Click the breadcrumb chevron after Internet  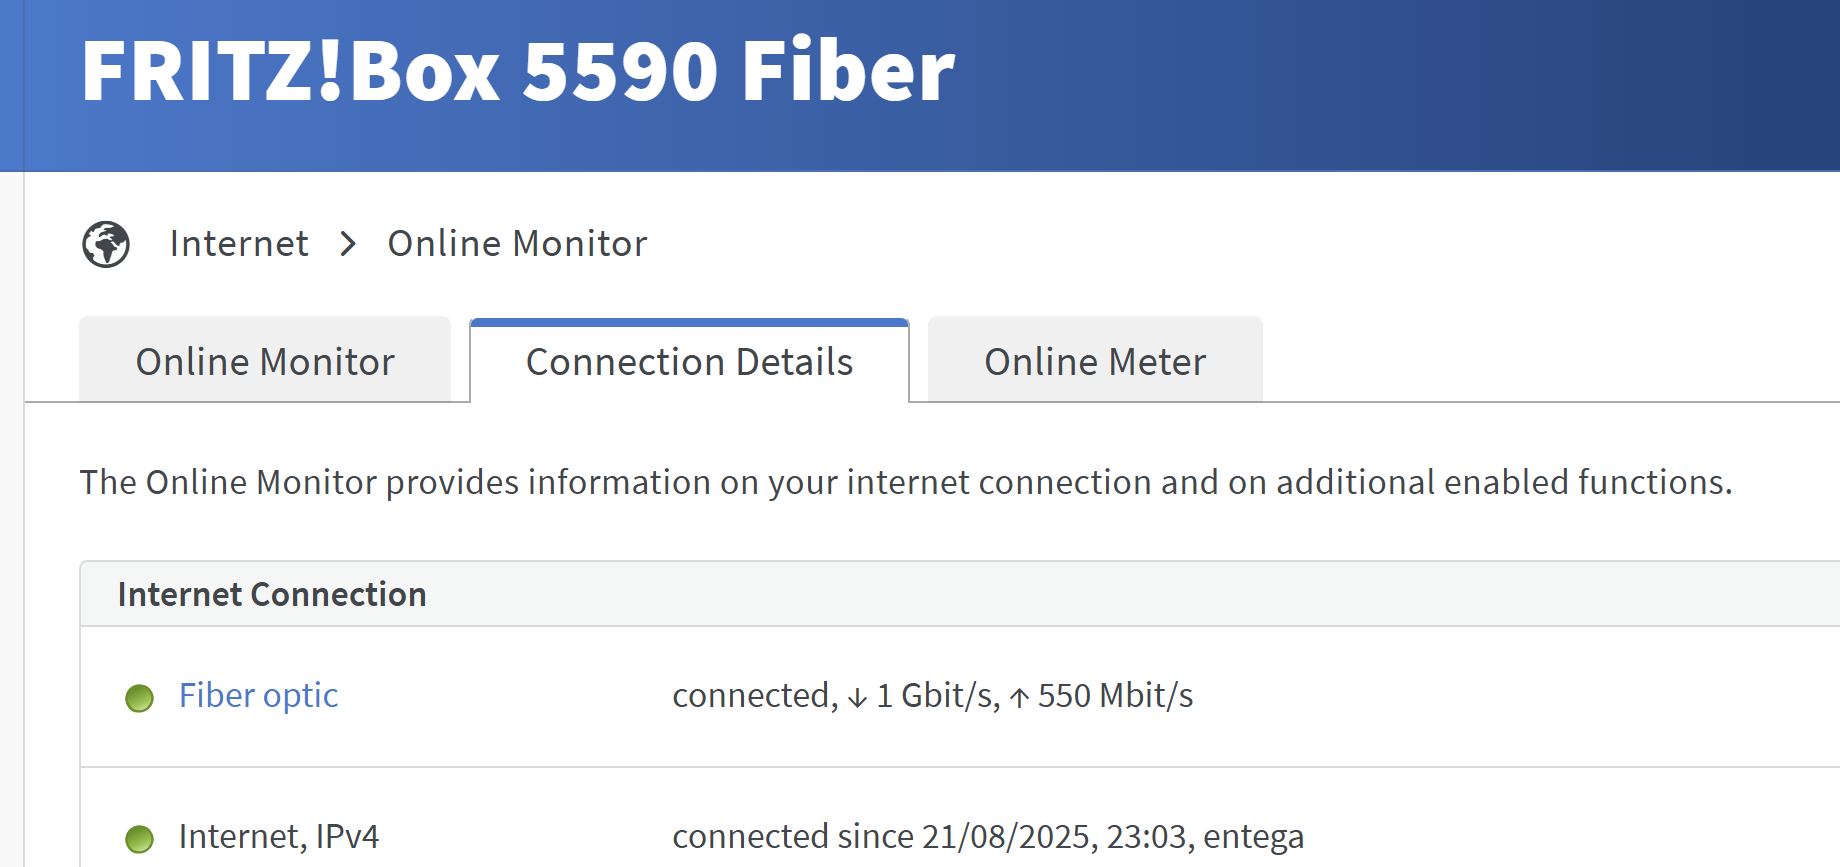(348, 244)
